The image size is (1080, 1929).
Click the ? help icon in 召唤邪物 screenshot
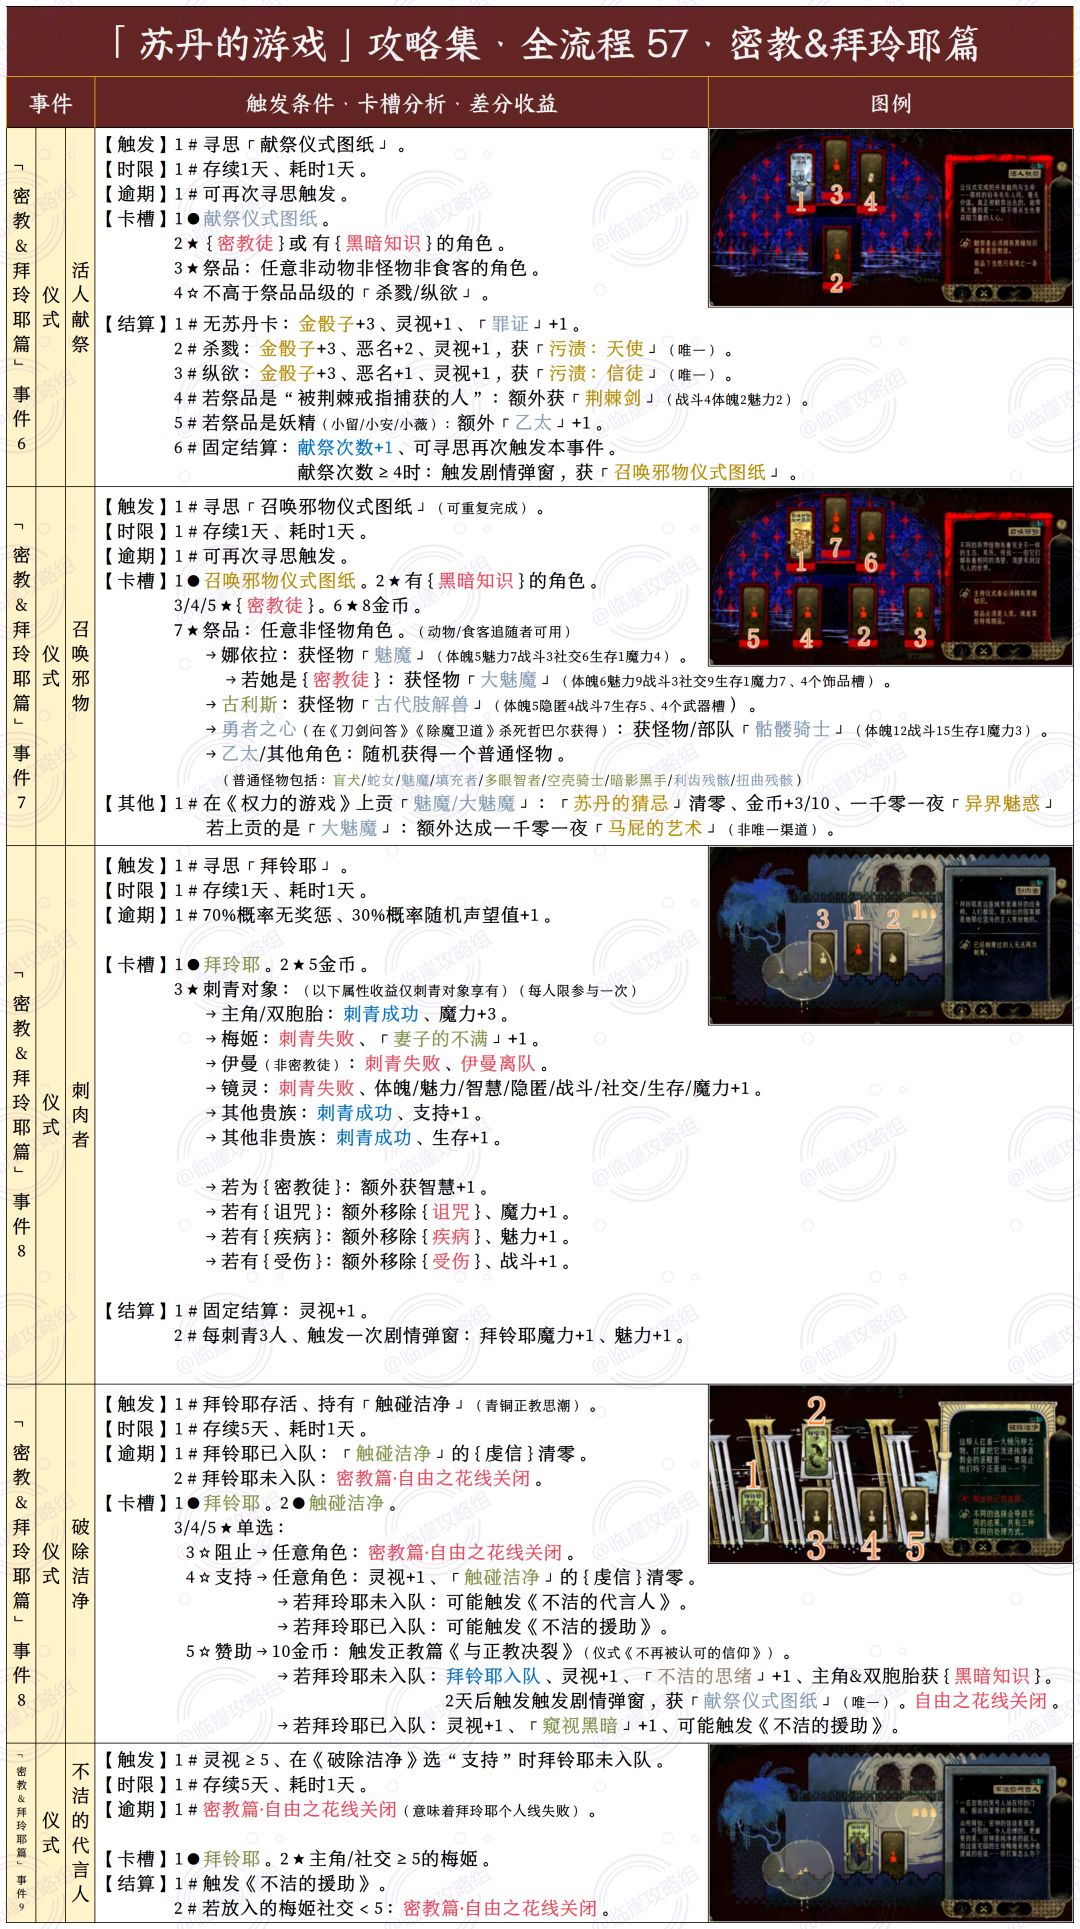(x=1061, y=524)
